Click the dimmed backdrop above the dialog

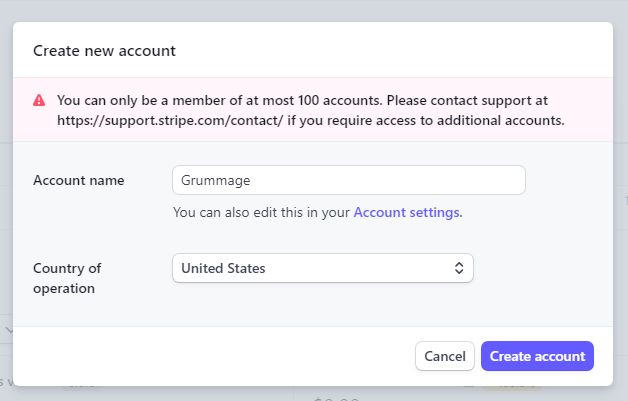tap(314, 10)
